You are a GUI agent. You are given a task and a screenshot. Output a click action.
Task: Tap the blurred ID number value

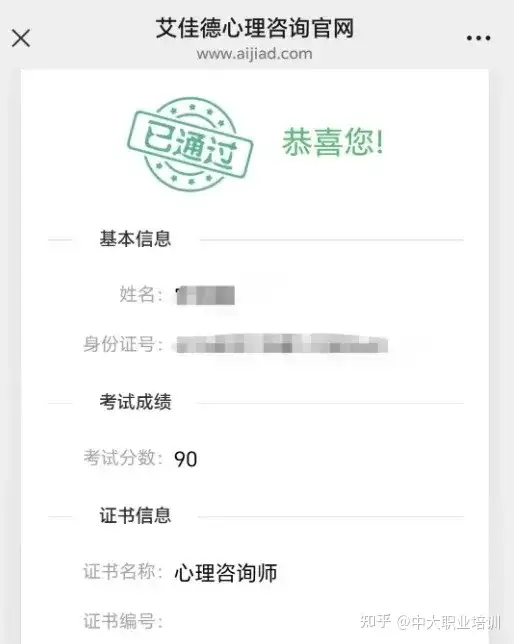click(x=282, y=344)
